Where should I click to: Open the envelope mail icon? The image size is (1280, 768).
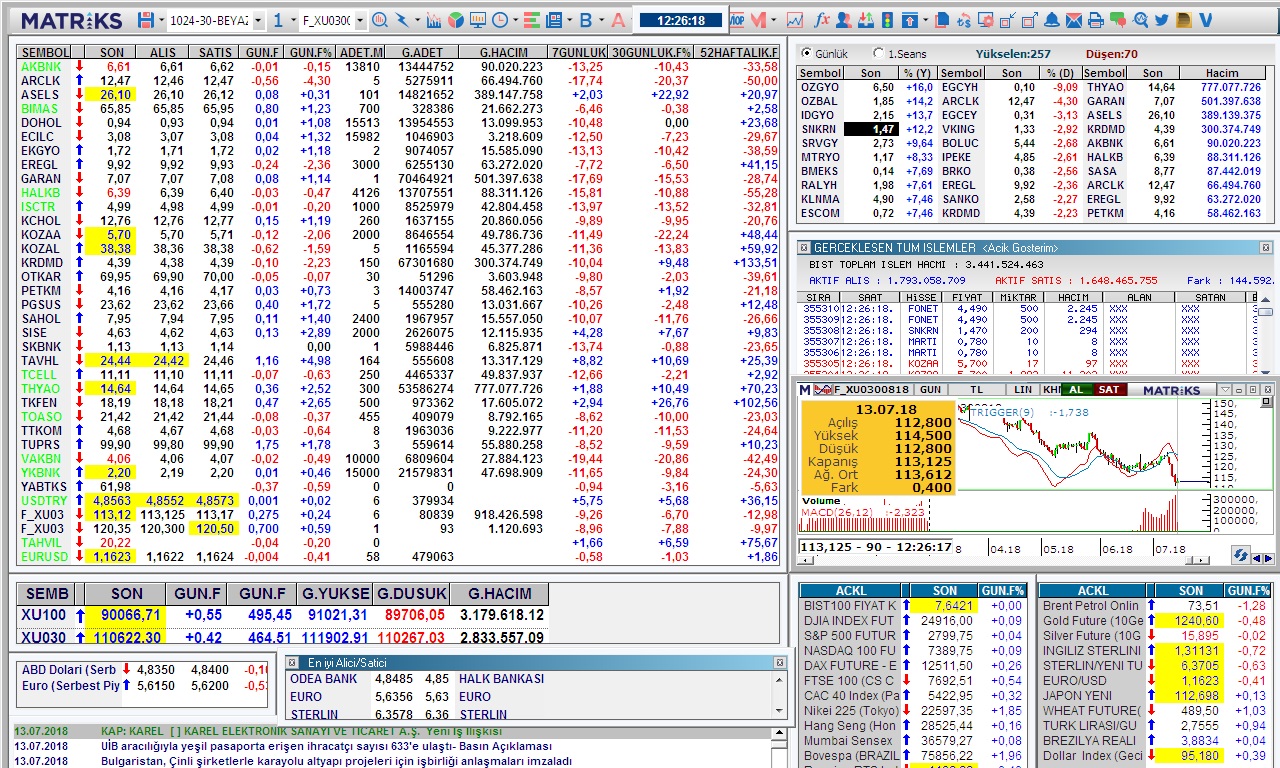coord(1074,20)
